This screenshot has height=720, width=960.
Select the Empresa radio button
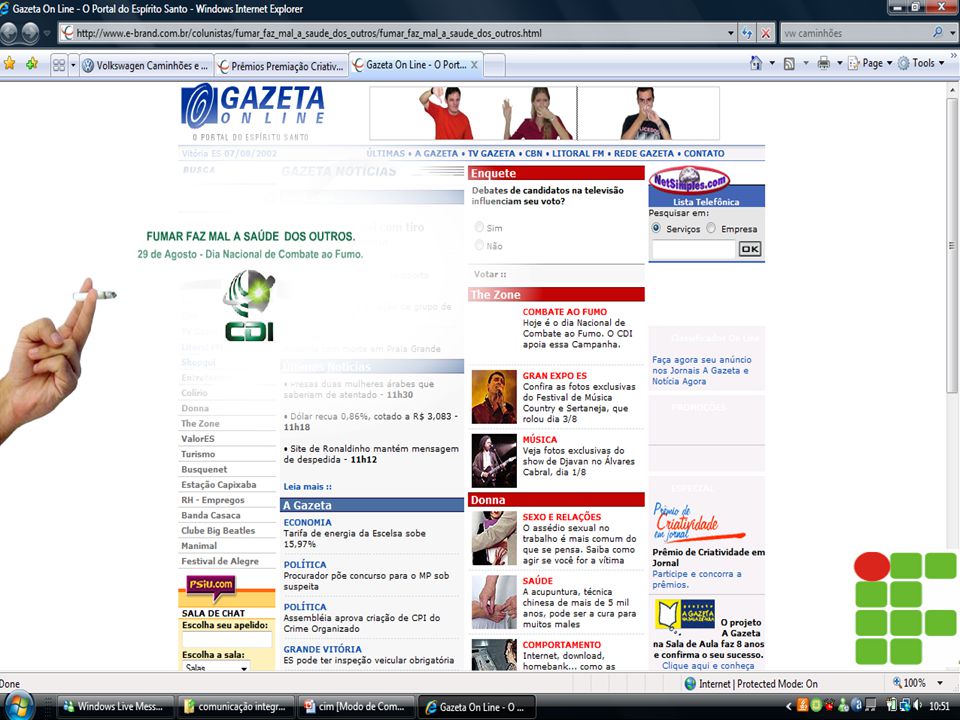click(x=711, y=228)
